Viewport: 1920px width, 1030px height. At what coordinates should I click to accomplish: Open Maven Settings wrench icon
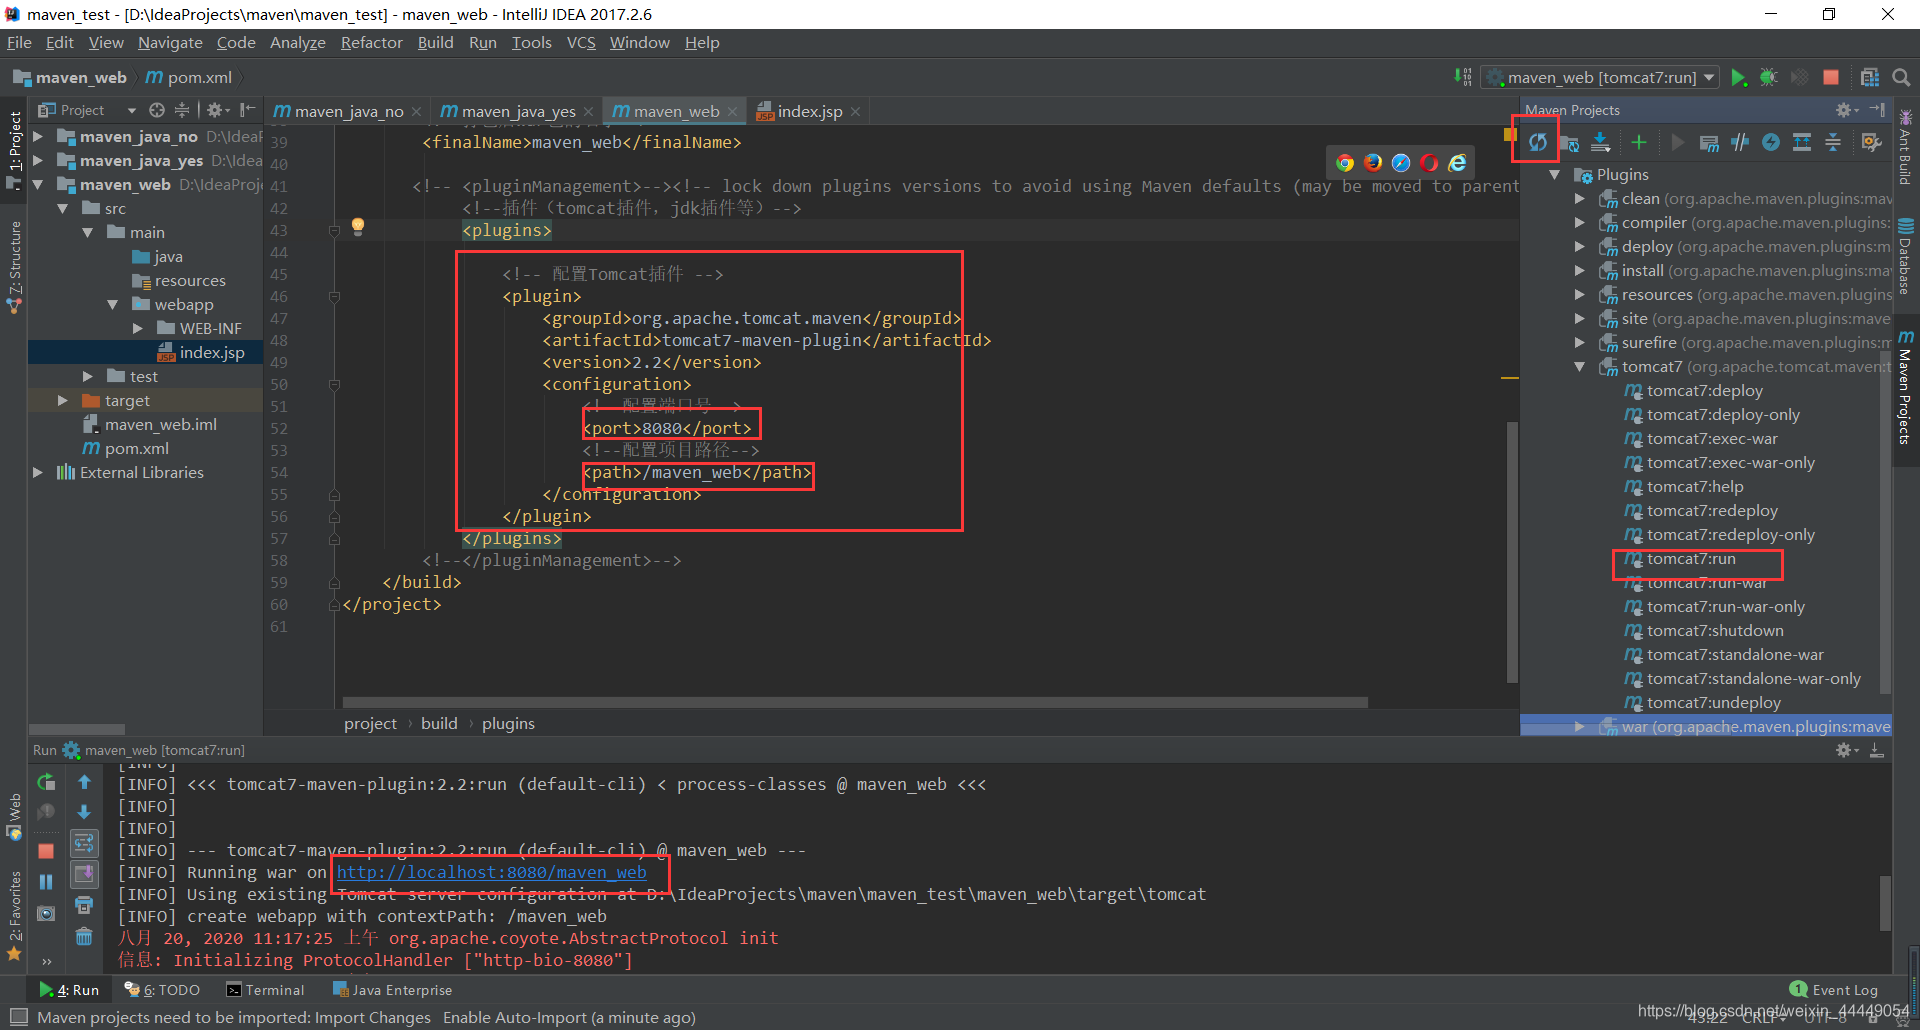point(1871,143)
